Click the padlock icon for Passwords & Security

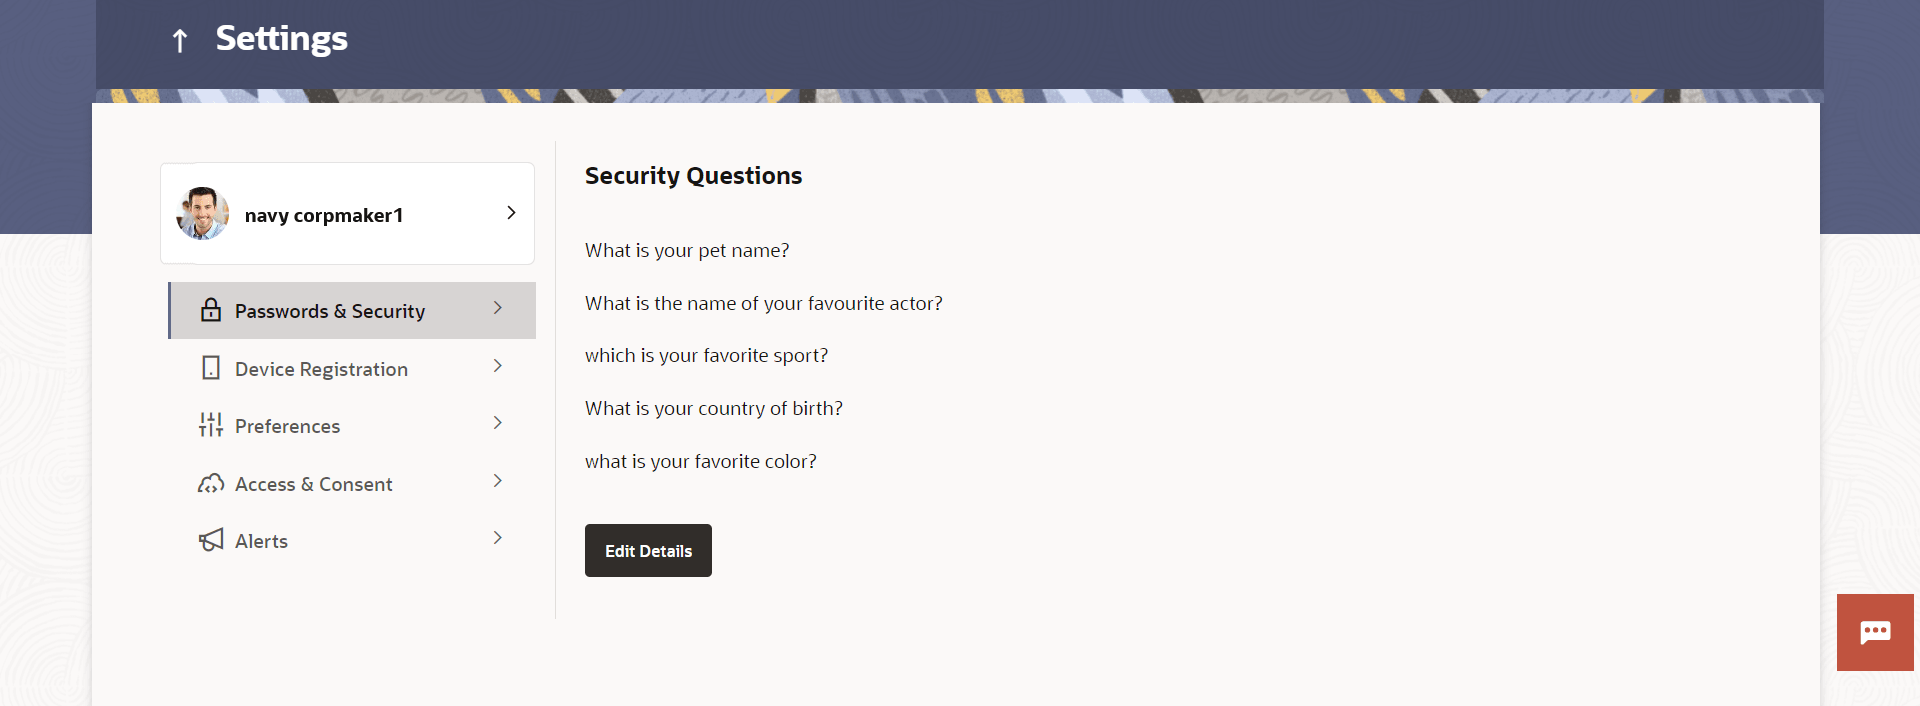(211, 310)
